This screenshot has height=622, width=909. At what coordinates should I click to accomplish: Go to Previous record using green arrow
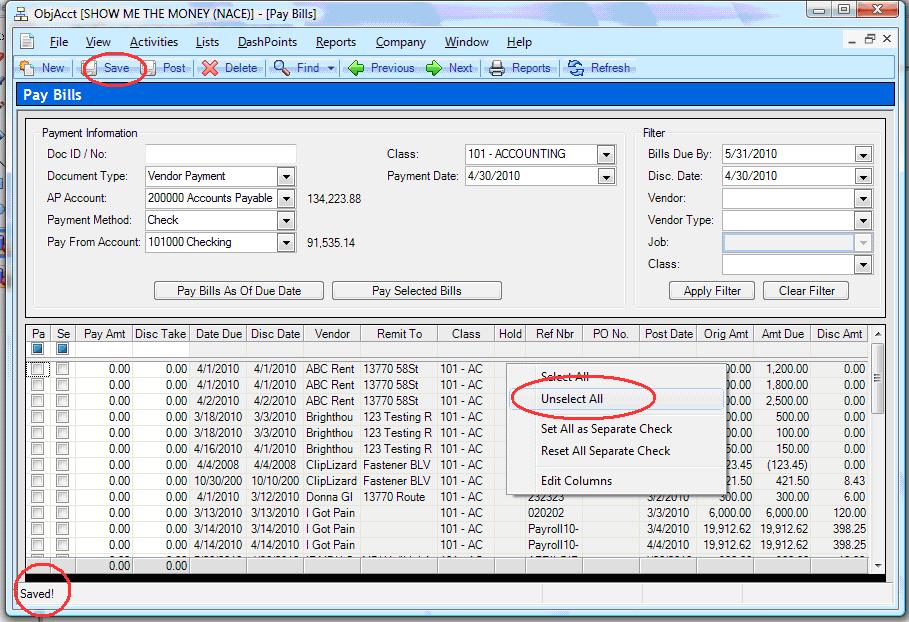tap(357, 68)
